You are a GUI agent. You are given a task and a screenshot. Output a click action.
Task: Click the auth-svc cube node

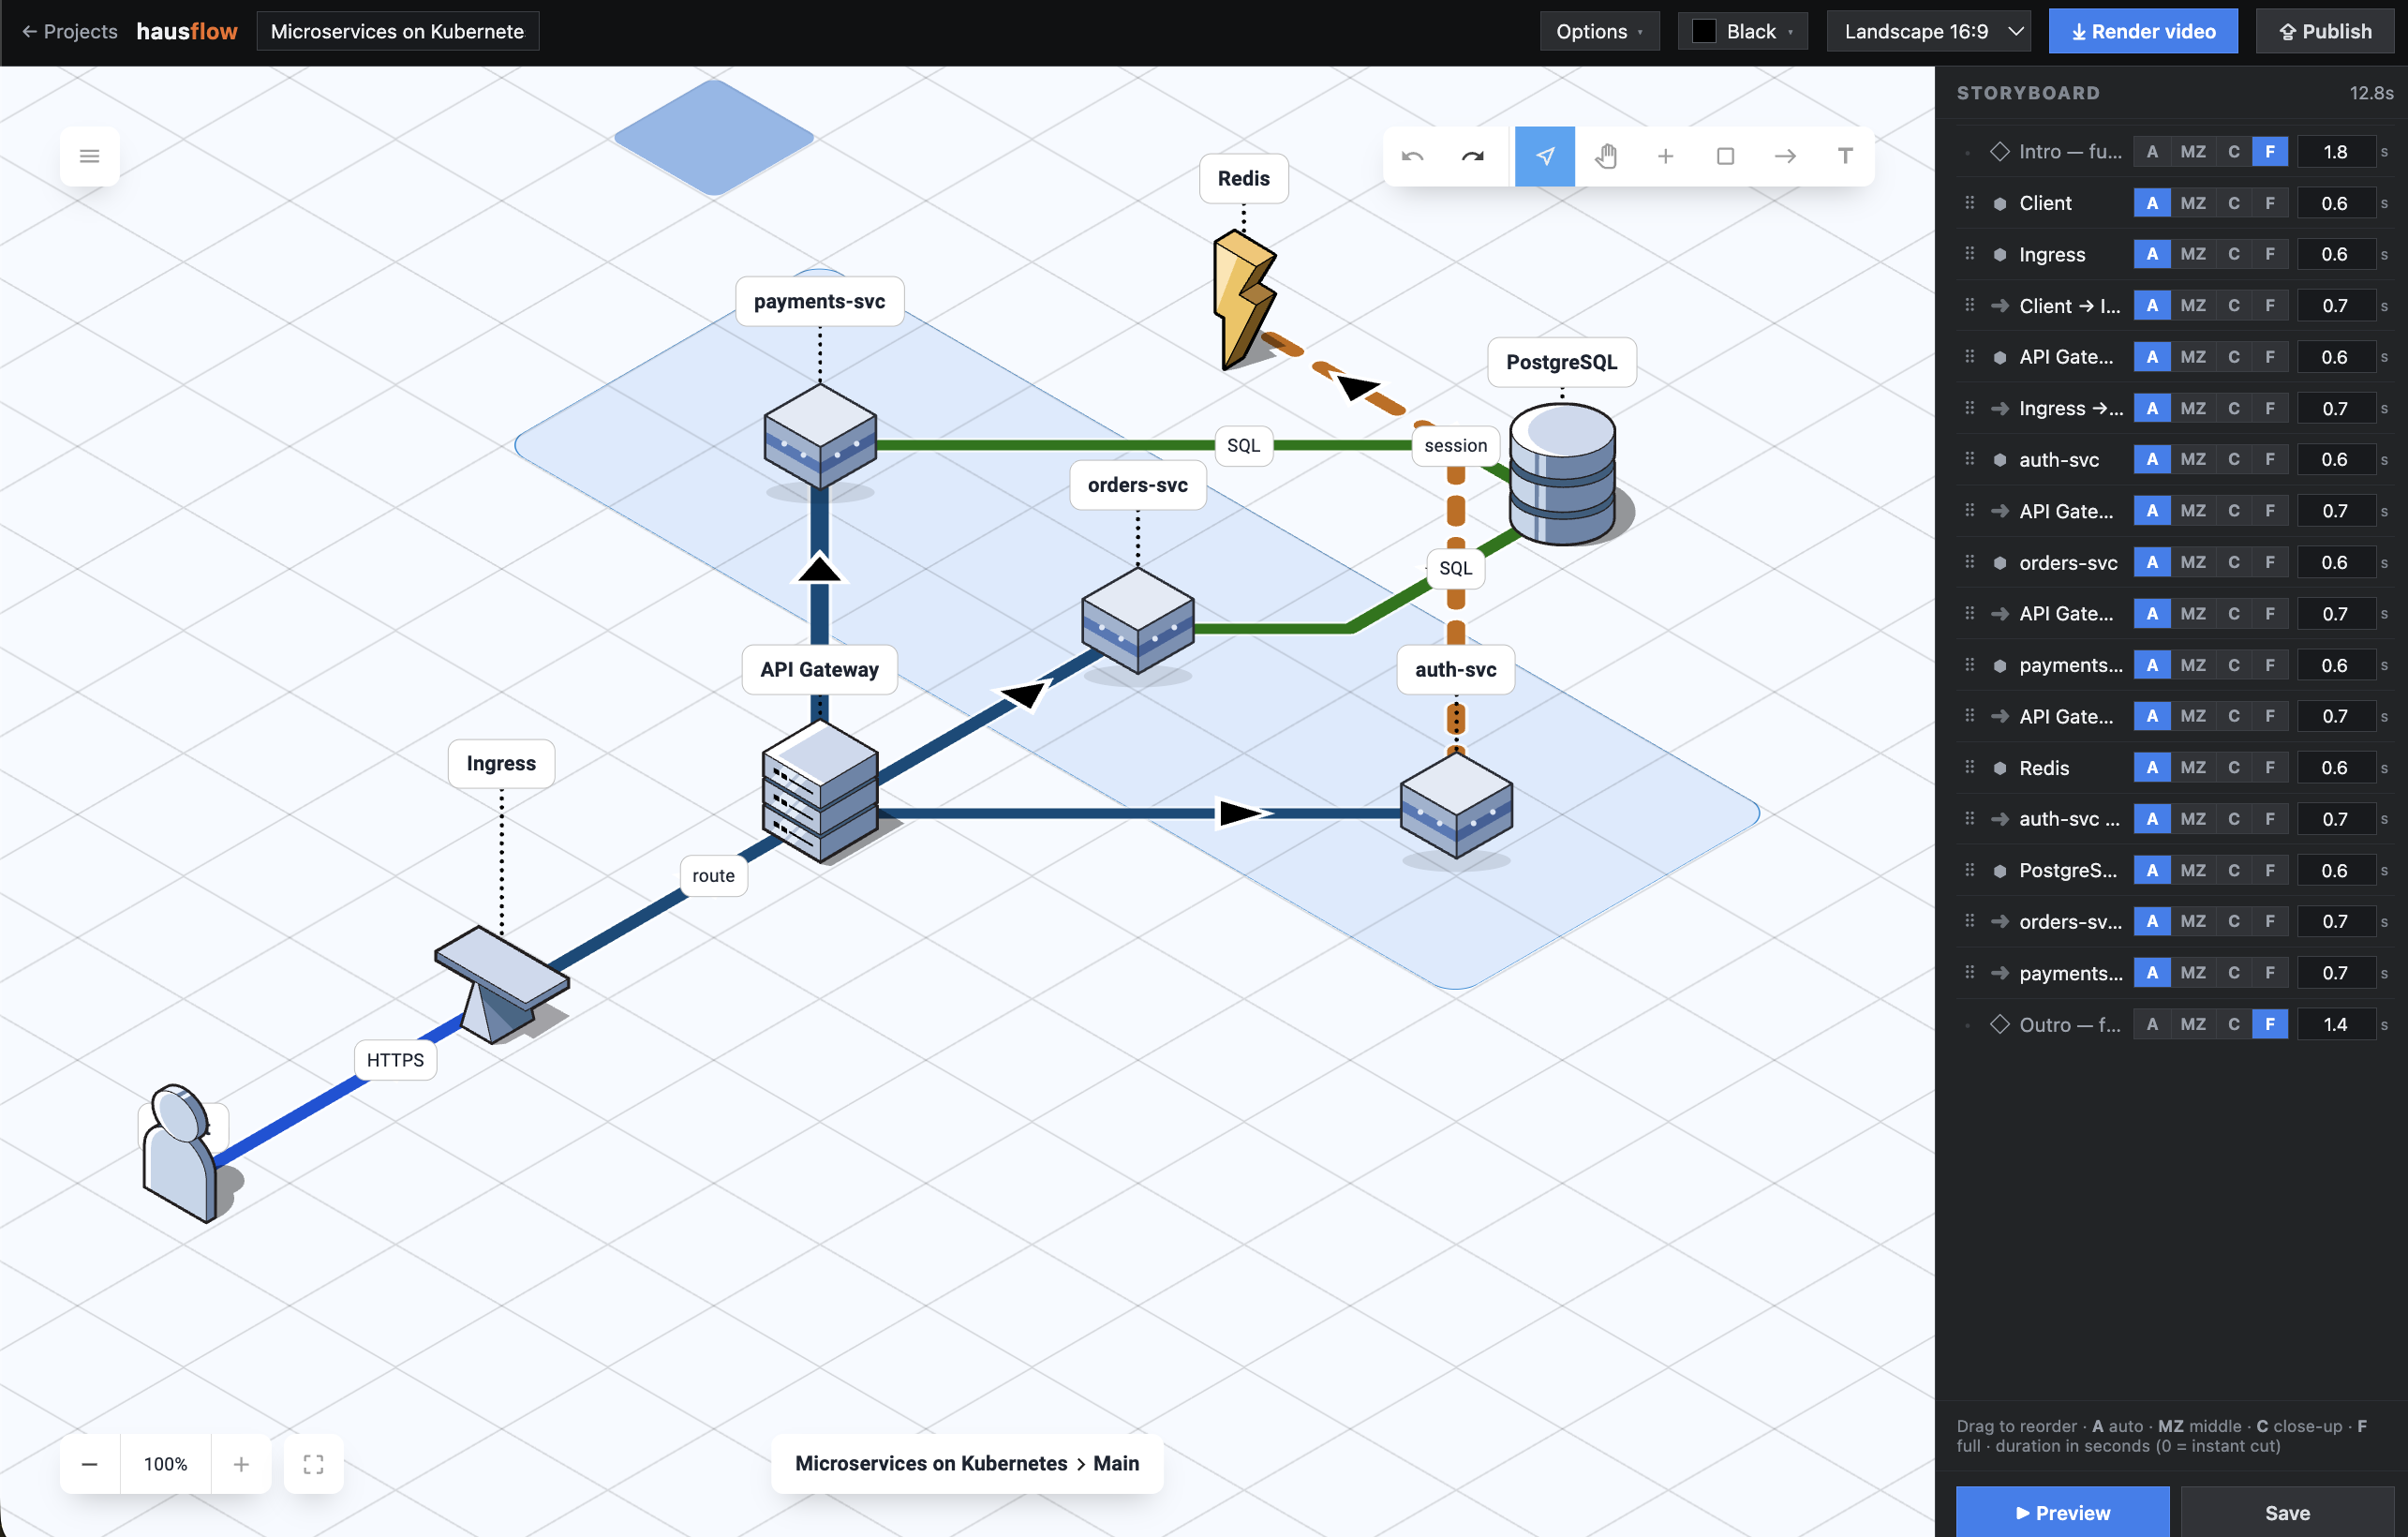point(1456,805)
